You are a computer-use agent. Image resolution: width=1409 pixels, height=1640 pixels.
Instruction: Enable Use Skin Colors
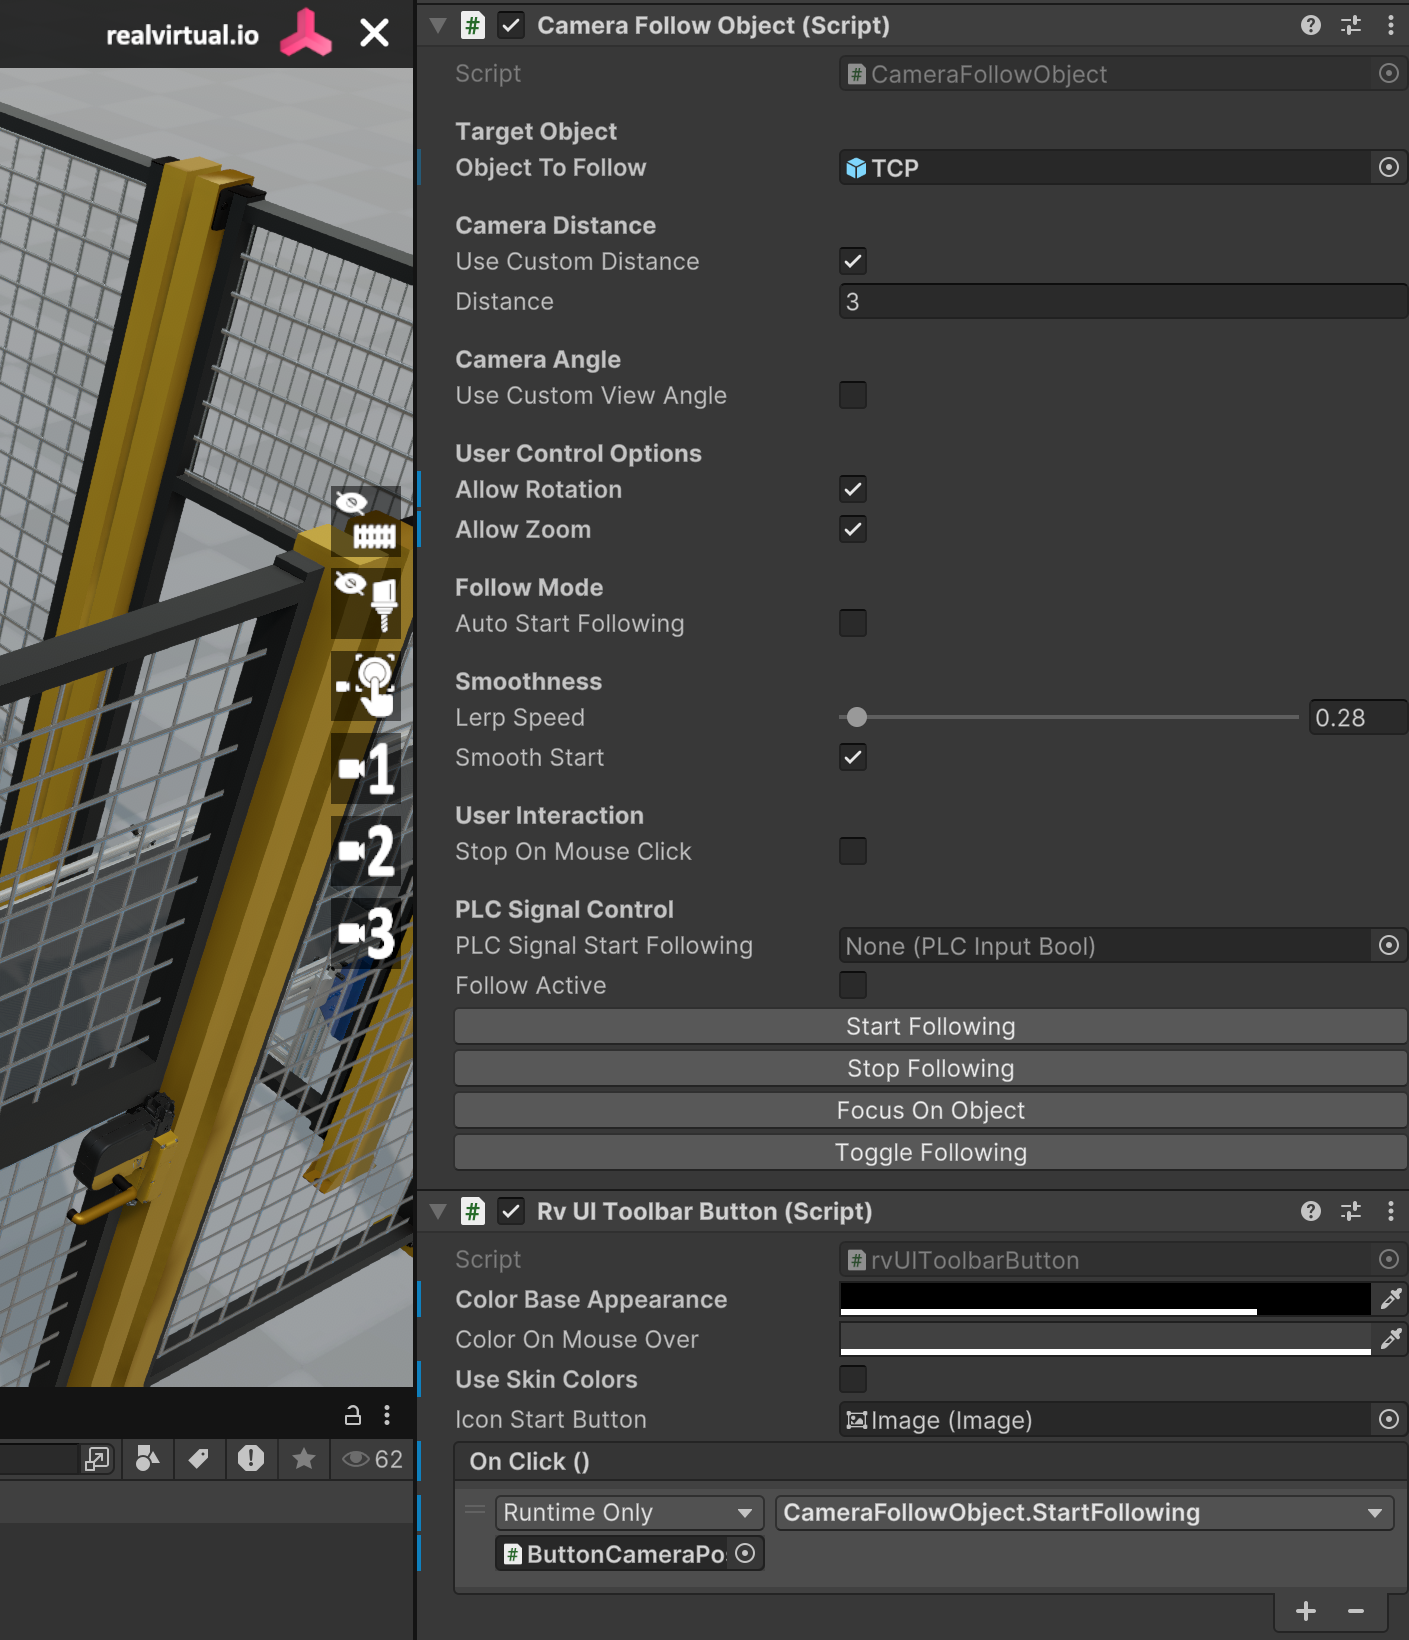[x=853, y=1379]
